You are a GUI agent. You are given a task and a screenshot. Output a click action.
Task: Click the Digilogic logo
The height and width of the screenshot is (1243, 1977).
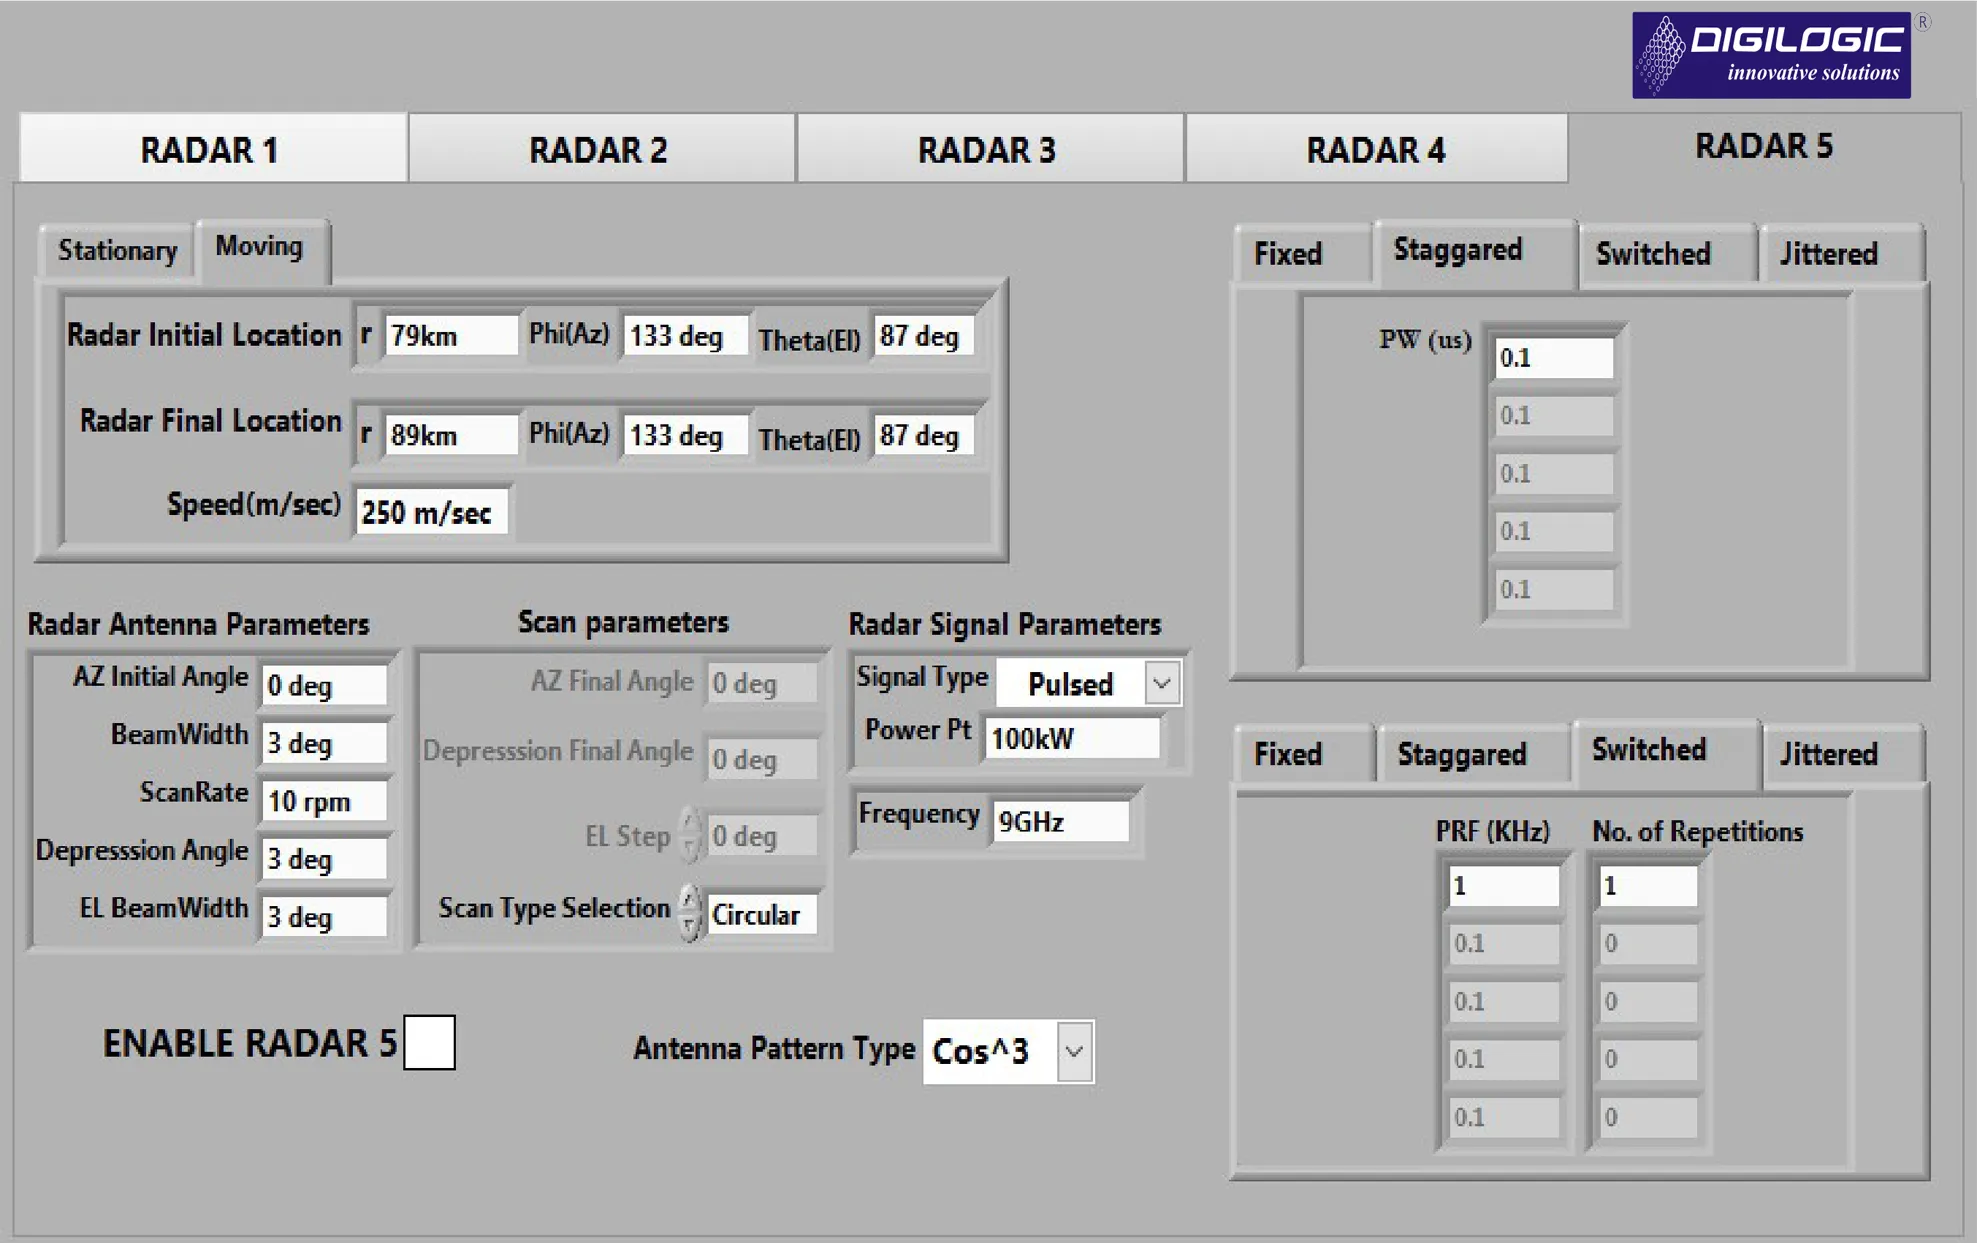tap(1770, 55)
